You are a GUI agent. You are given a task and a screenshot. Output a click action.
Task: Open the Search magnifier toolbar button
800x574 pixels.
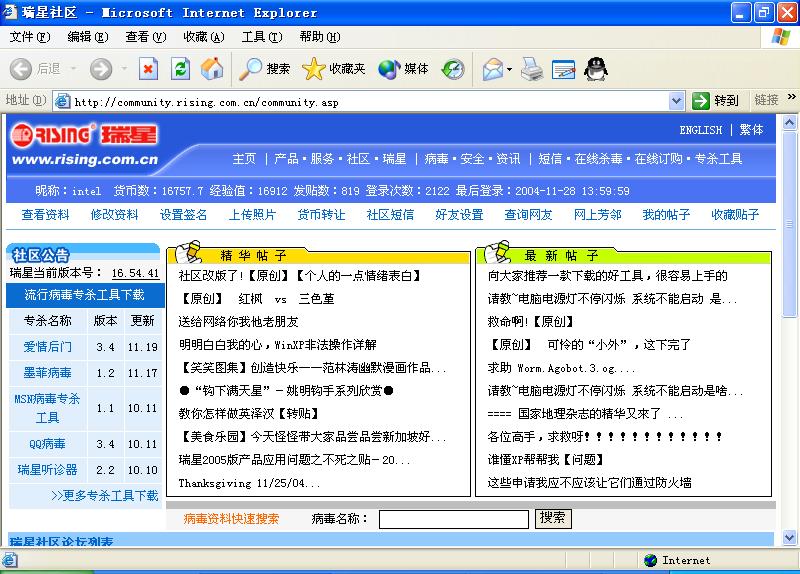click(265, 68)
